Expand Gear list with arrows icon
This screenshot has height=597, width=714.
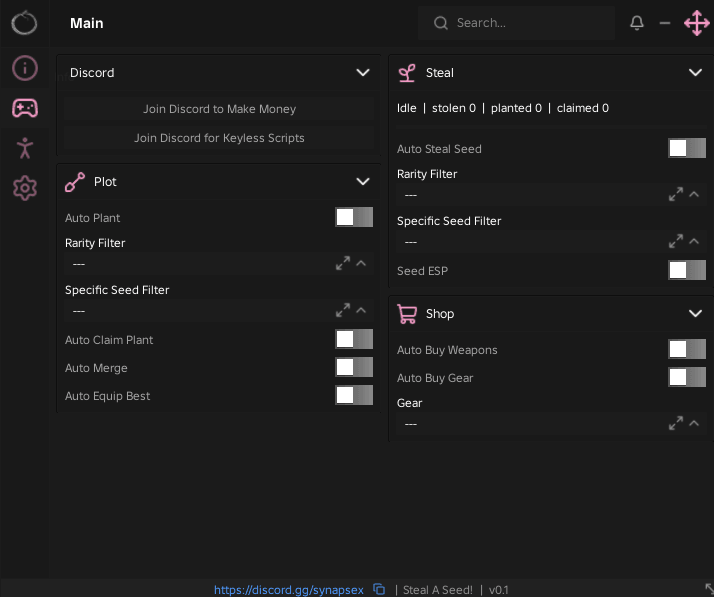coord(676,423)
